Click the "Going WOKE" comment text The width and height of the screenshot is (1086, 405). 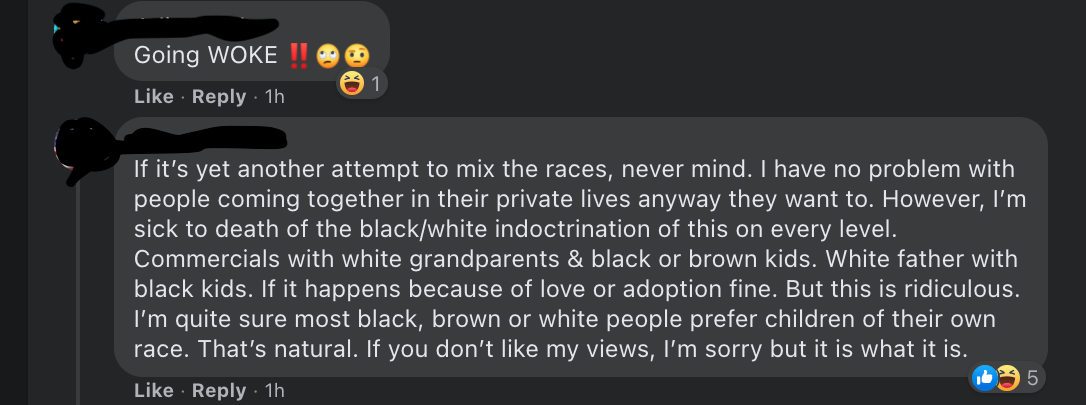pyautogui.click(x=206, y=56)
